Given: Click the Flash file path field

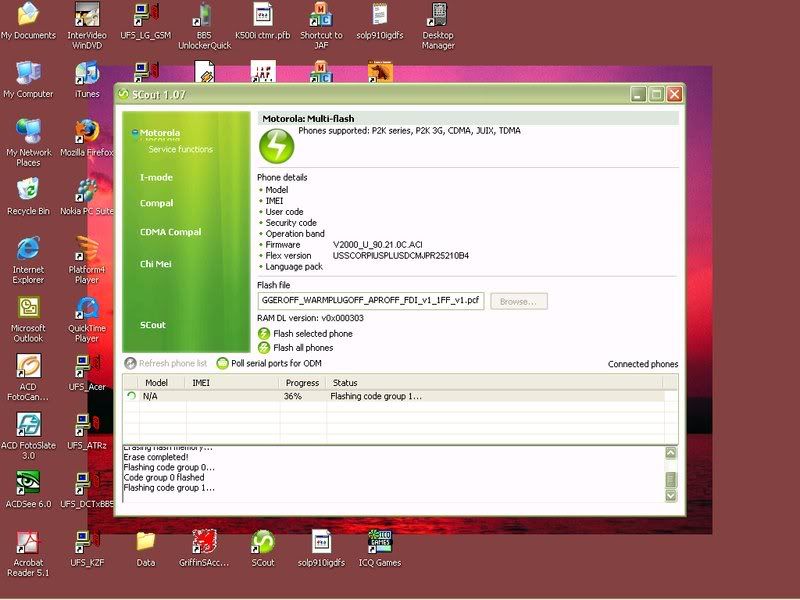Looking at the screenshot, I should [x=371, y=301].
